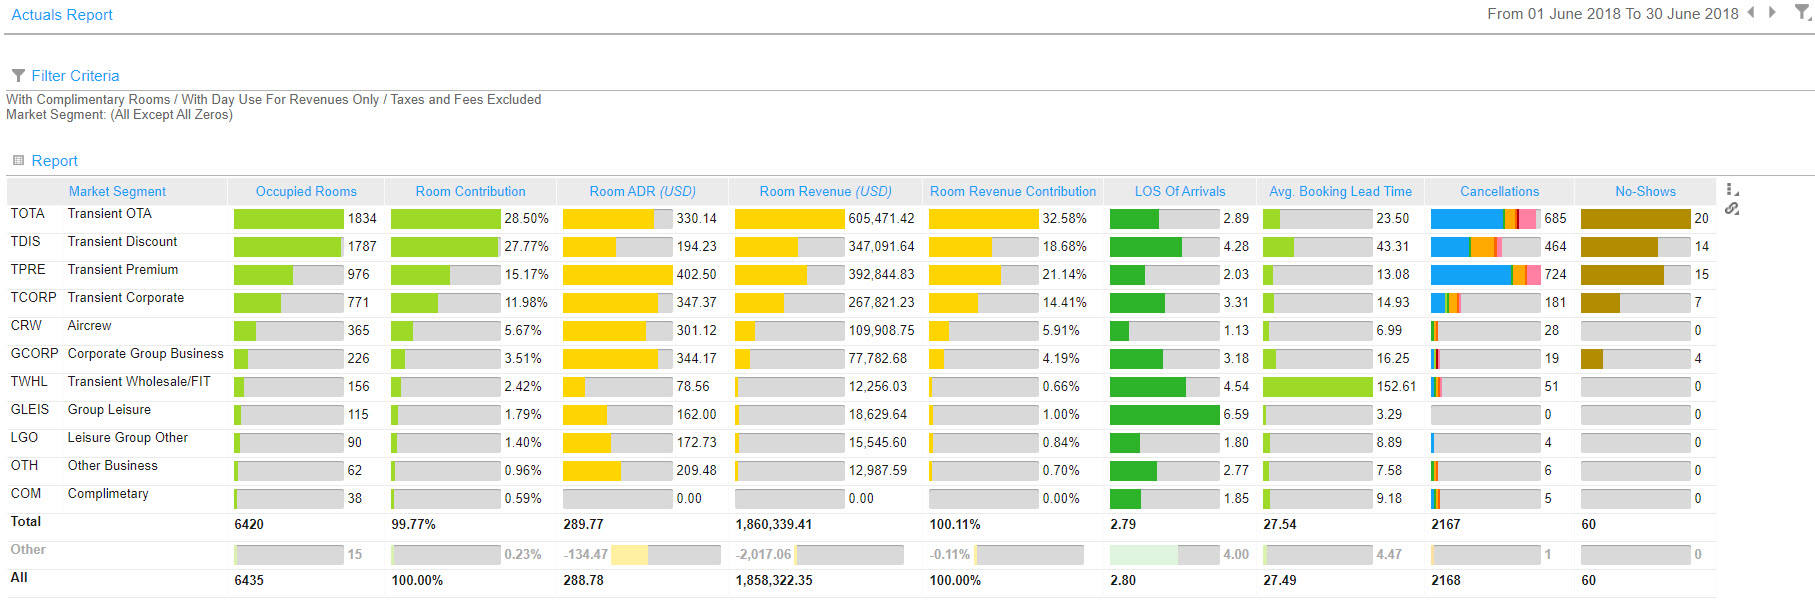Click the No-Shows column header
Screen dimensions: 1815x605
pyautogui.click(x=1645, y=191)
